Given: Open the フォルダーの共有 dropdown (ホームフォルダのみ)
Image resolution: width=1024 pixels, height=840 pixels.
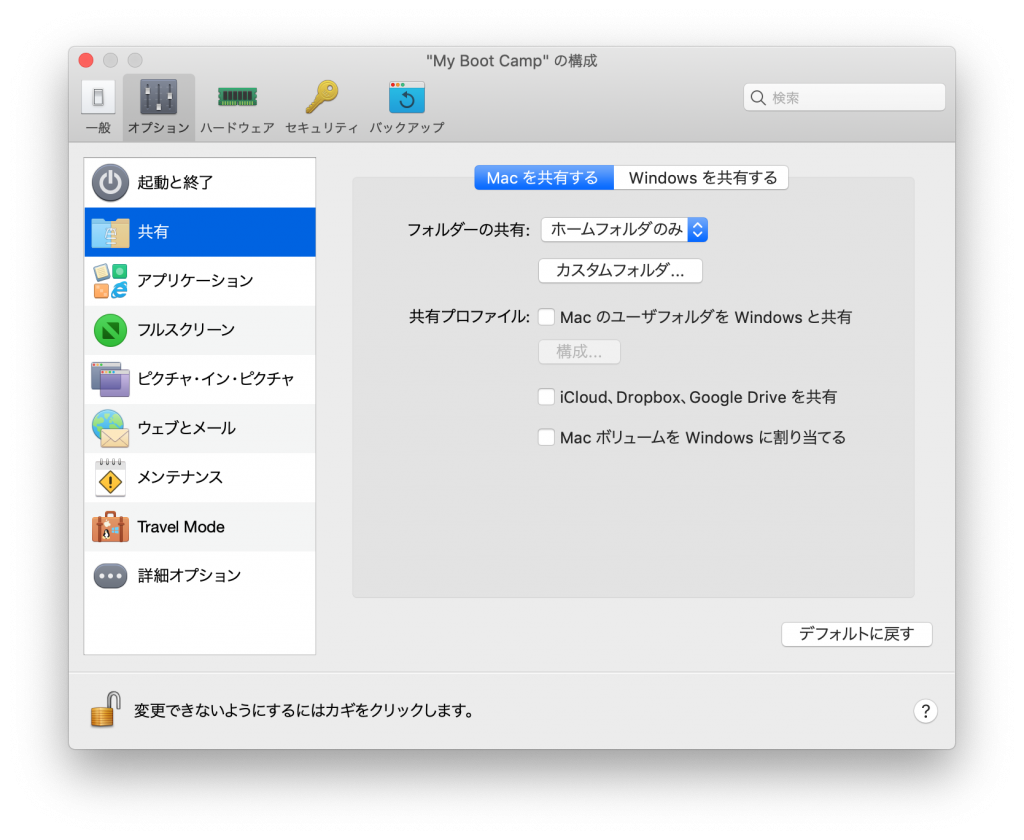Looking at the screenshot, I should point(624,230).
